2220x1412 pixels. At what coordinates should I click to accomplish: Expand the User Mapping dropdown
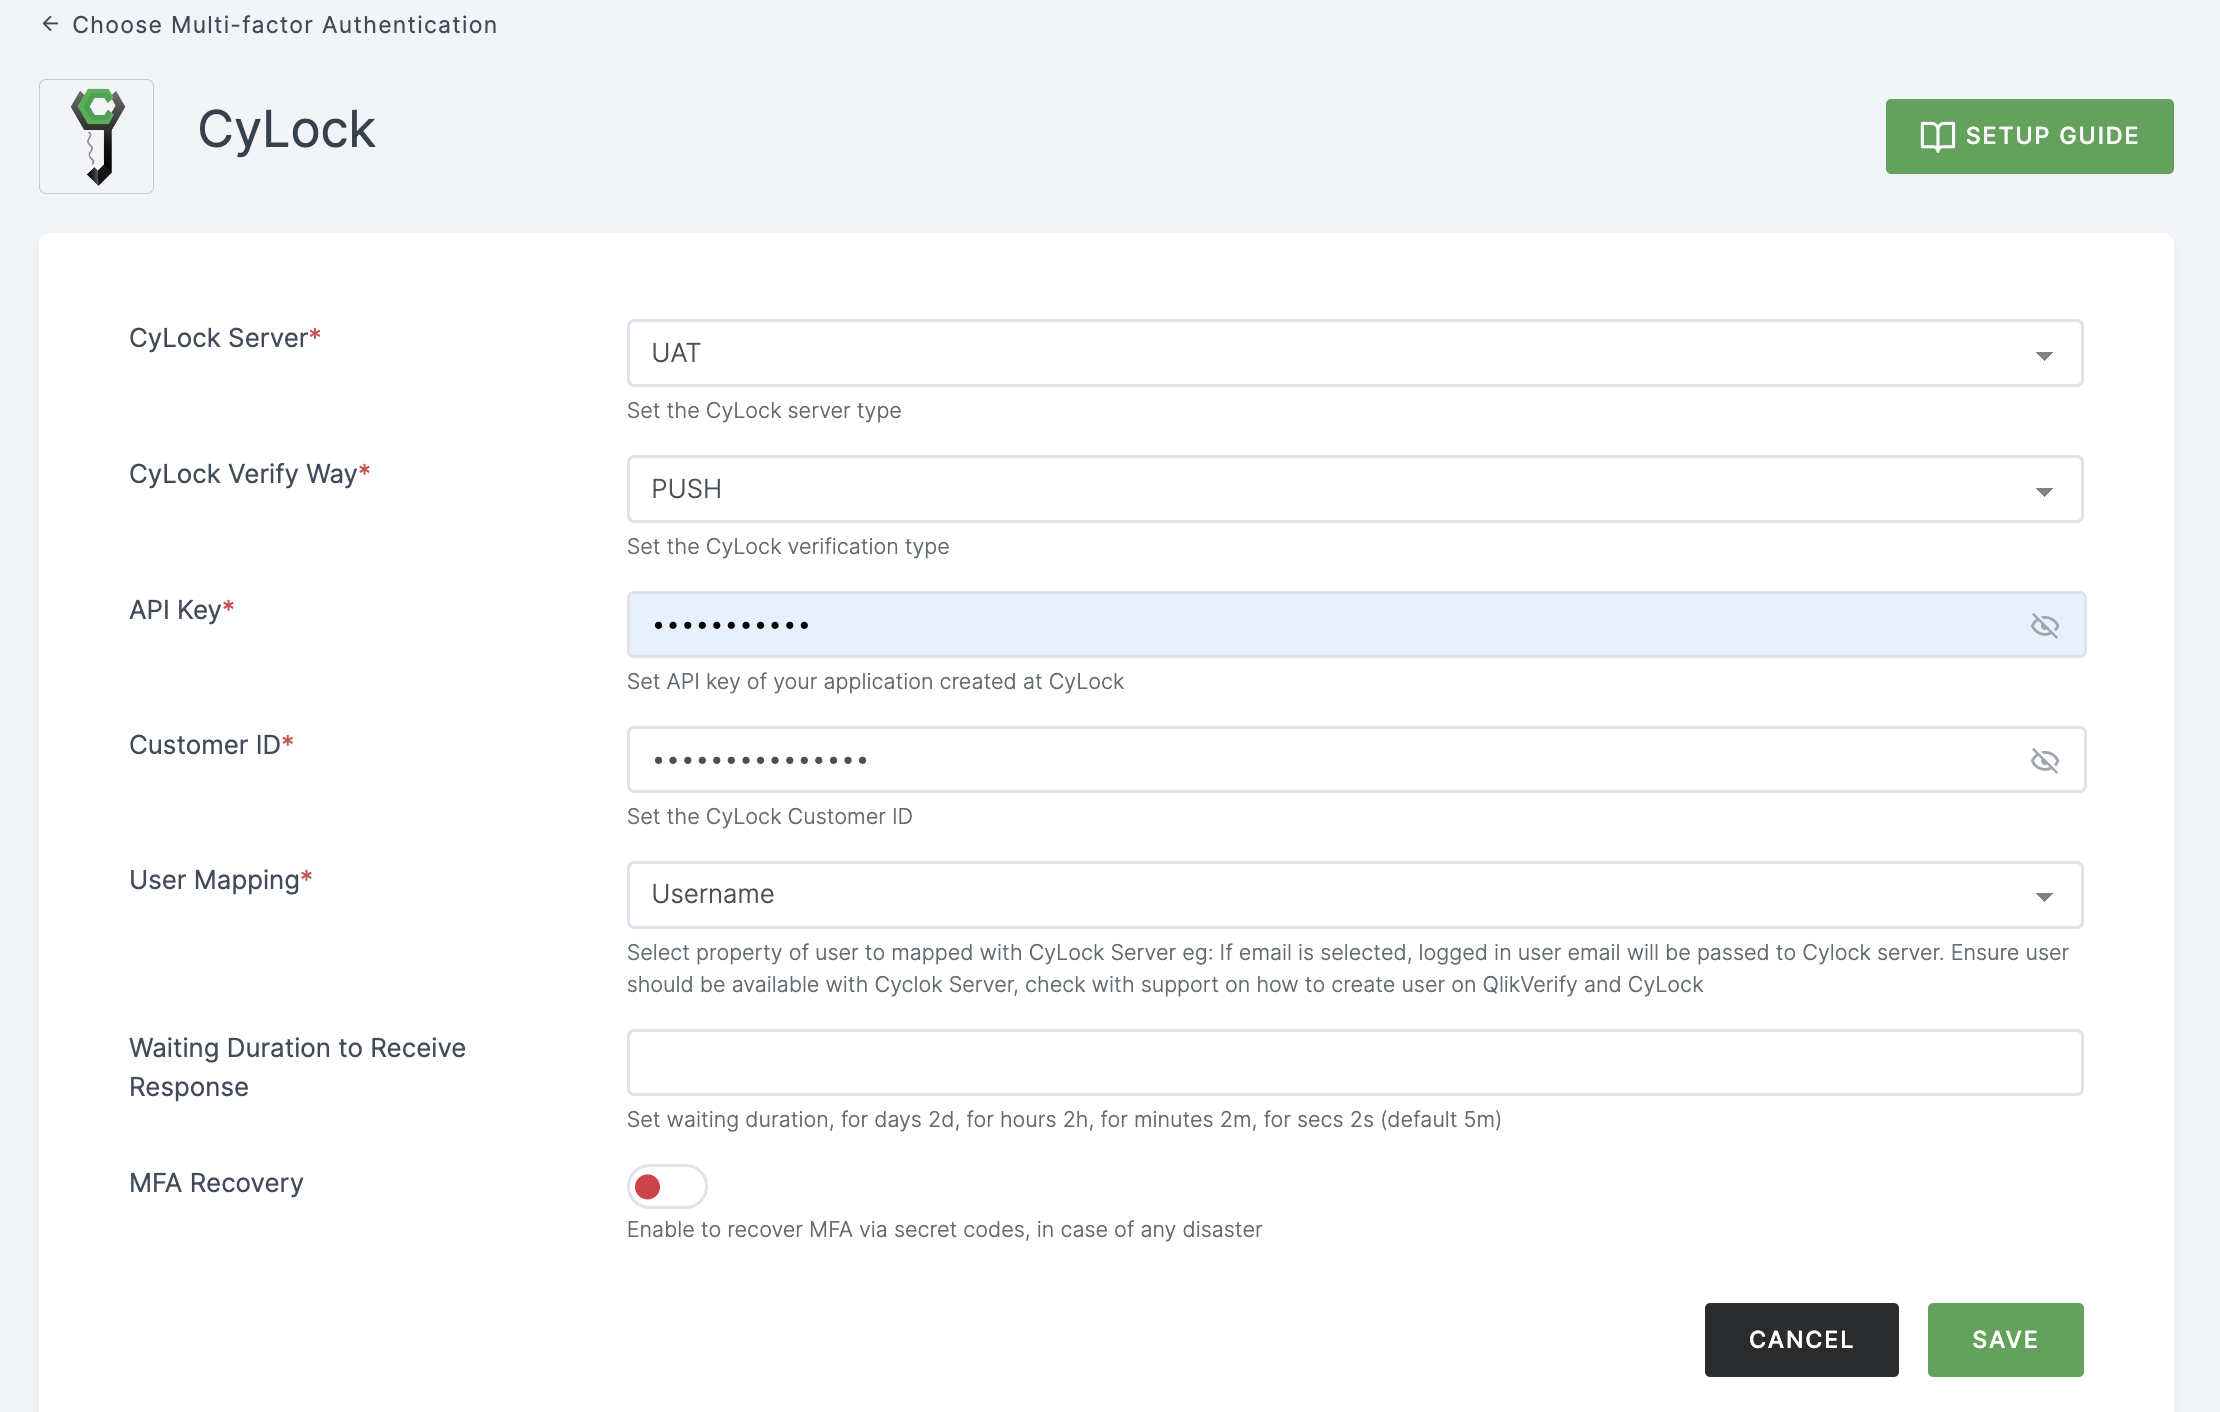coord(2045,893)
